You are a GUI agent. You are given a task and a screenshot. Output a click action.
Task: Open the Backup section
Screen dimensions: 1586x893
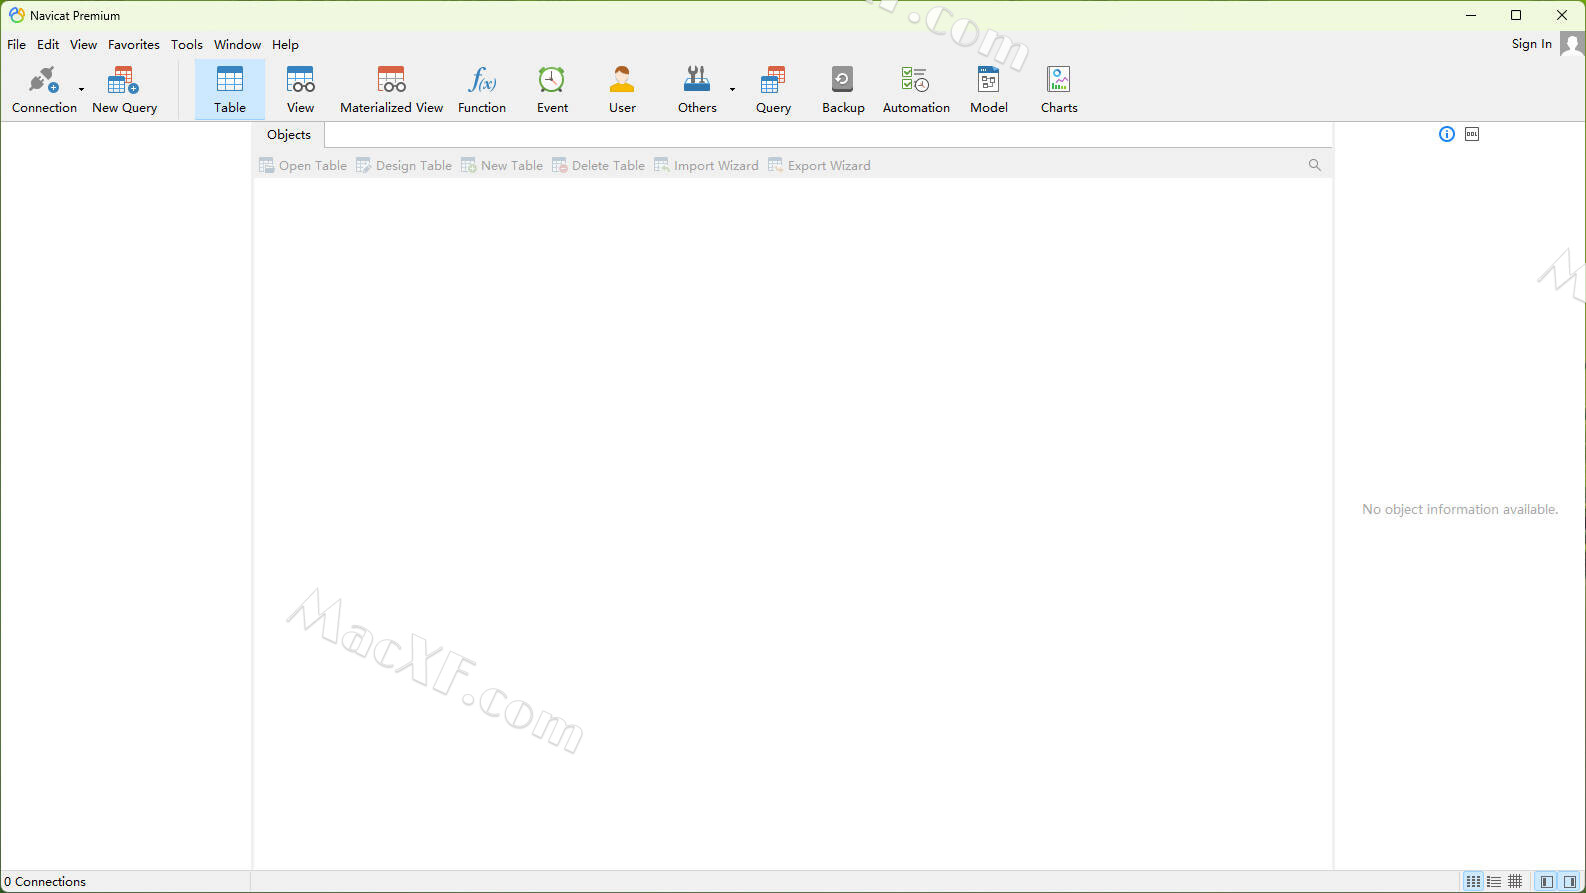[843, 89]
